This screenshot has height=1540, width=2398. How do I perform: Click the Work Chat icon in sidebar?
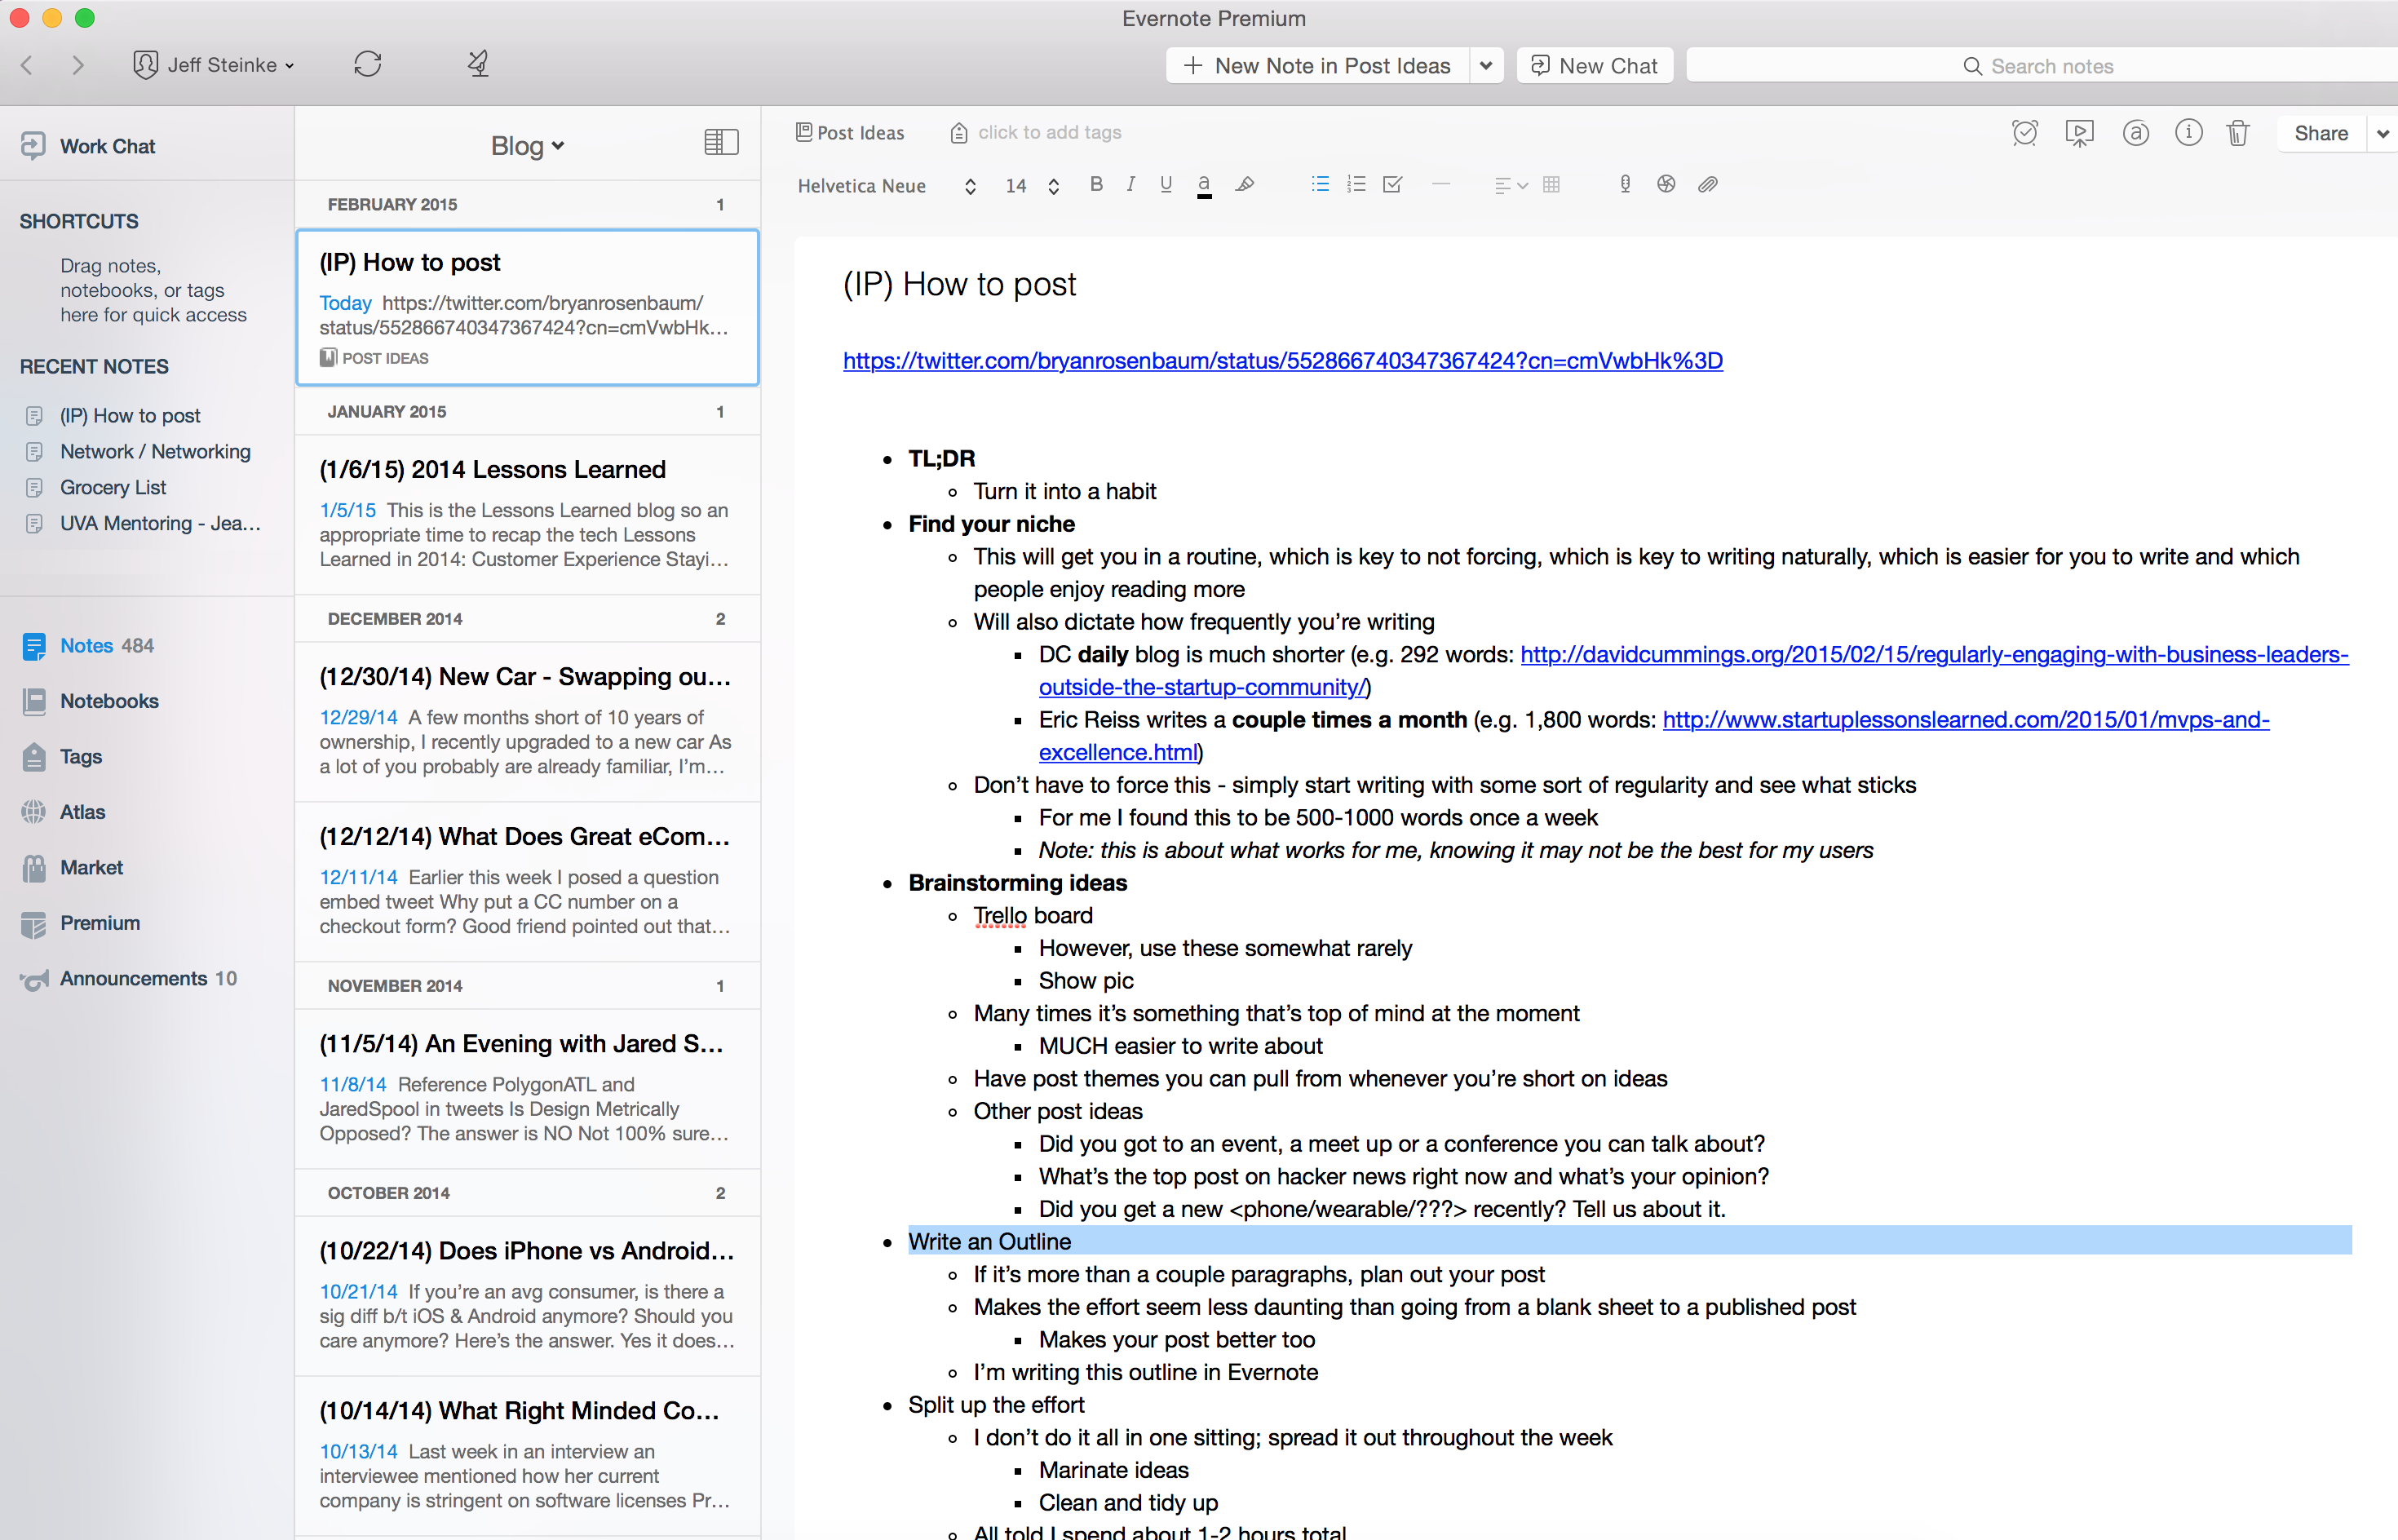click(33, 146)
